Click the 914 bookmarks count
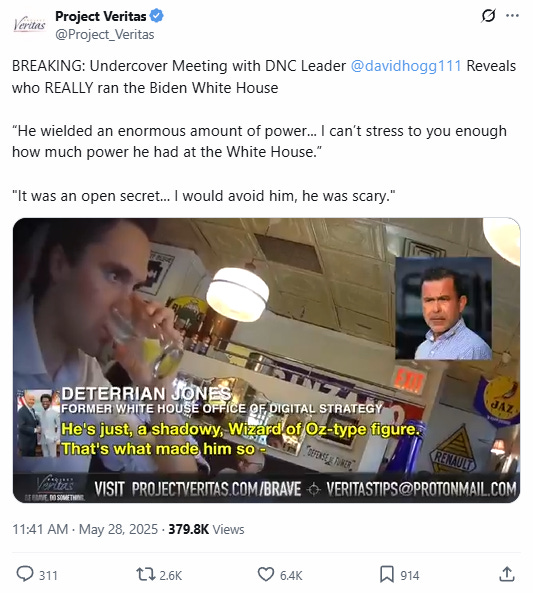 (x=410, y=575)
